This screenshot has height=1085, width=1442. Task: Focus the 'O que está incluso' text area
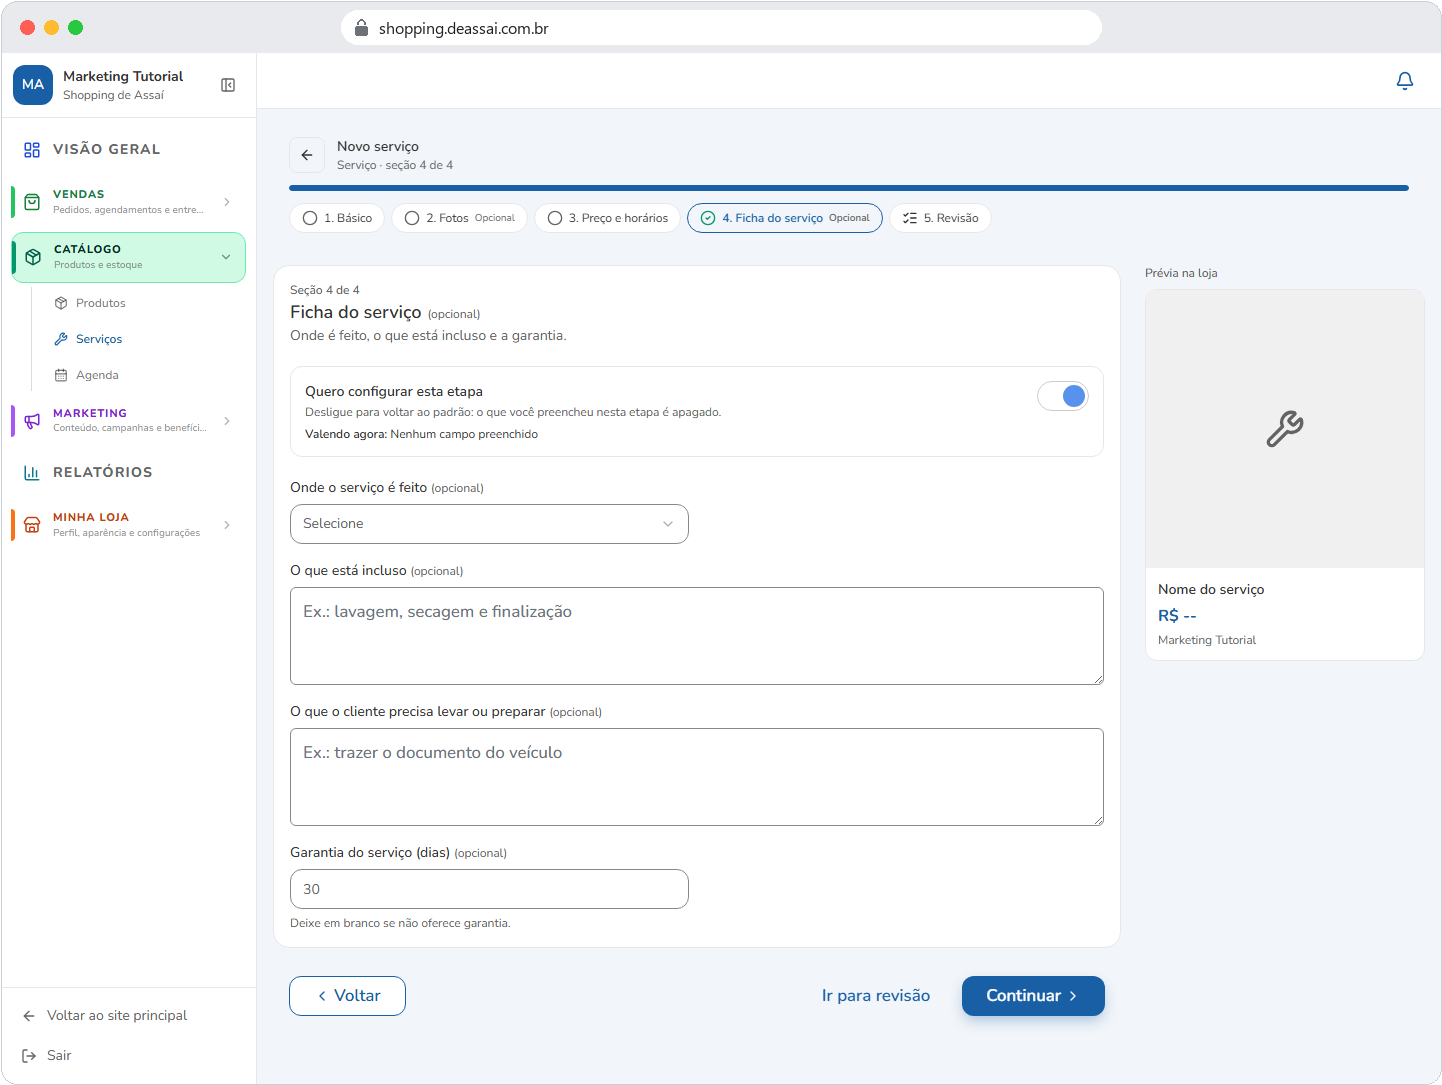pyautogui.click(x=697, y=636)
